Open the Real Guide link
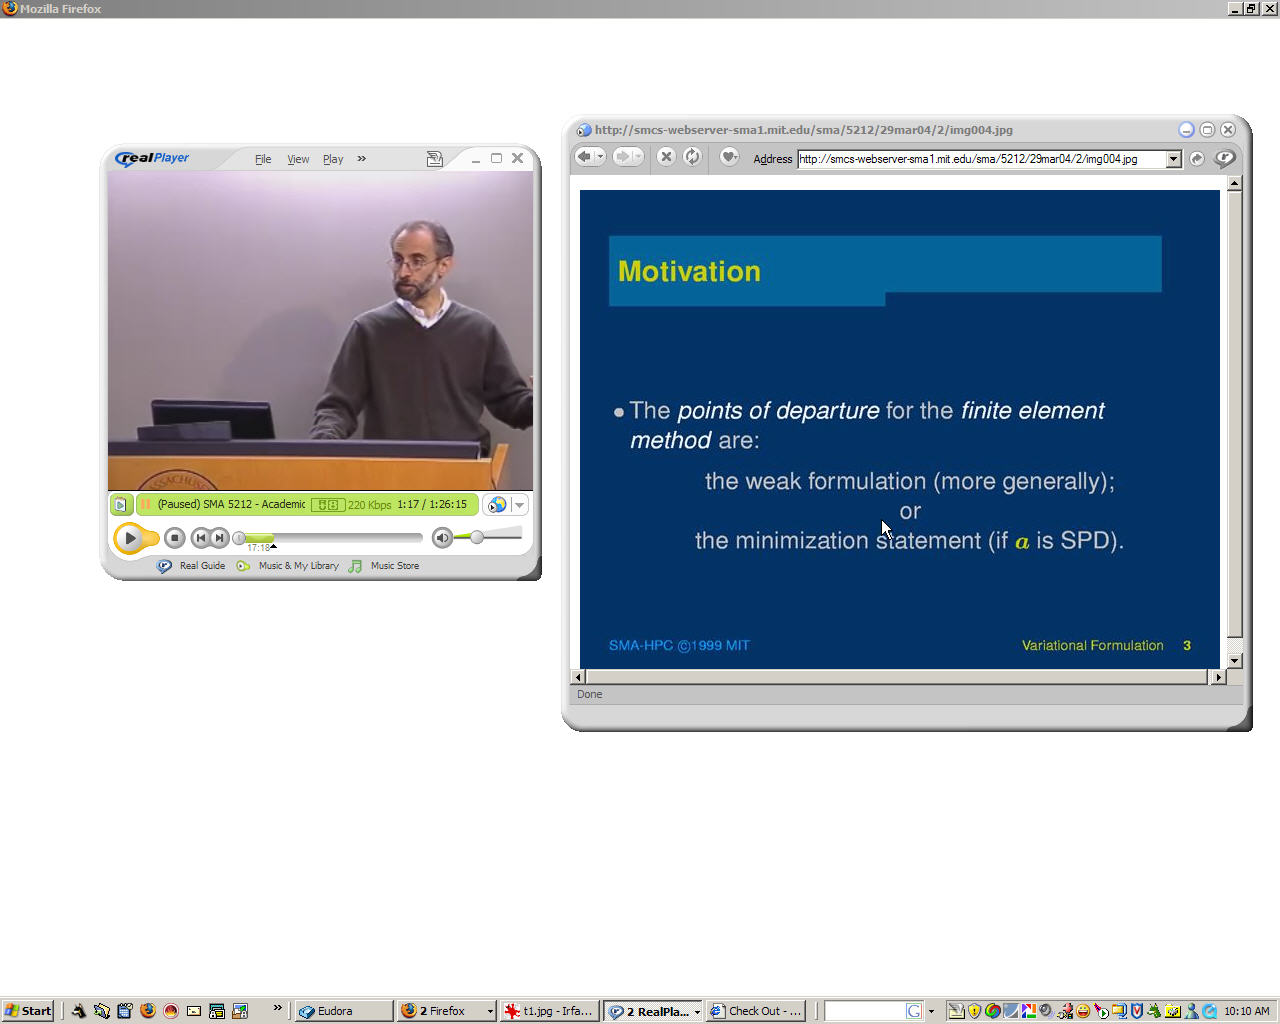 pyautogui.click(x=201, y=566)
